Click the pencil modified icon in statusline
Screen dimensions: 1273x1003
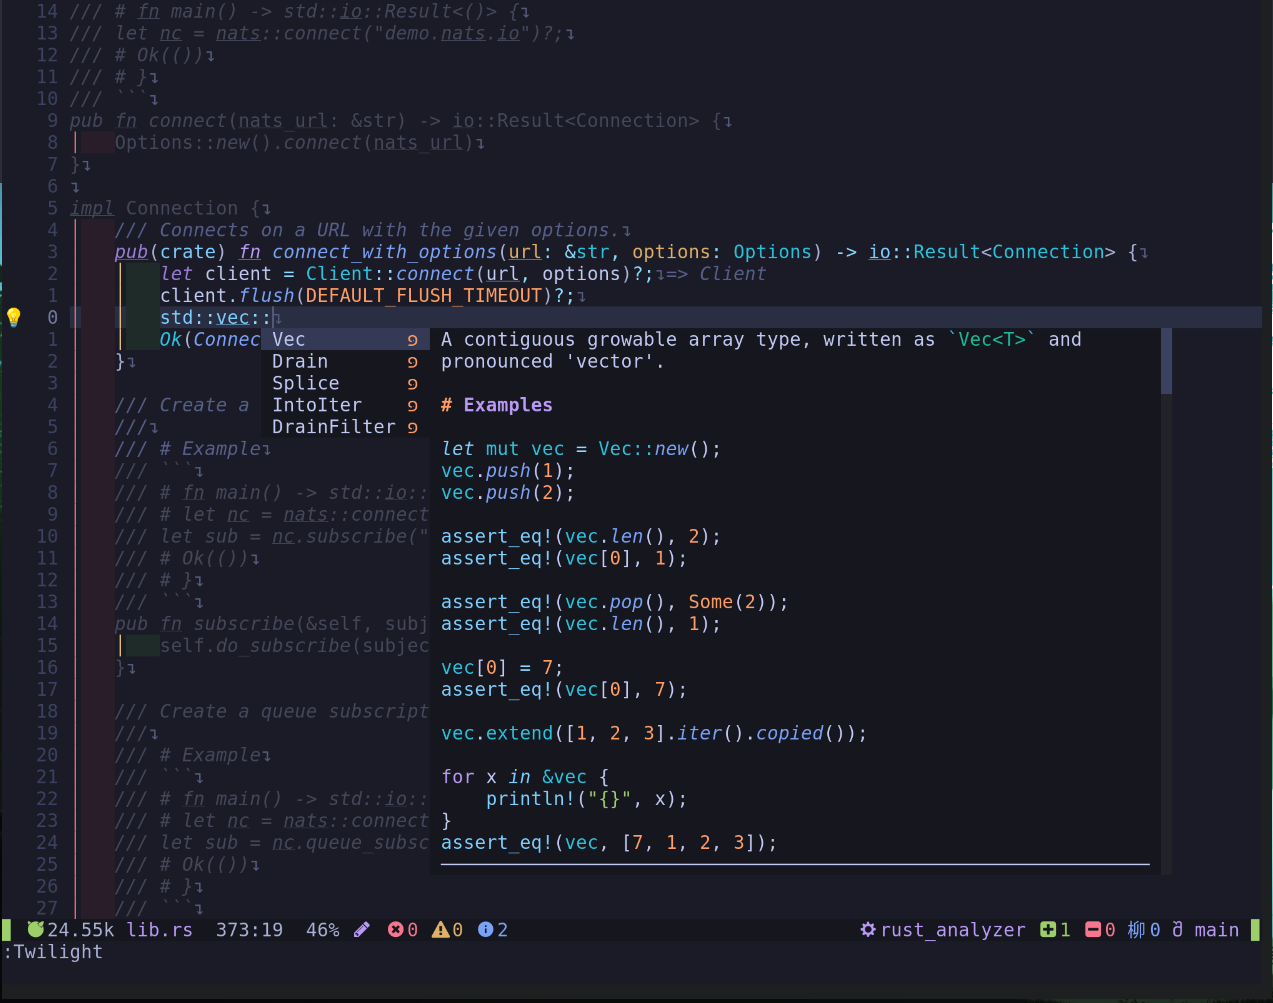click(x=362, y=930)
